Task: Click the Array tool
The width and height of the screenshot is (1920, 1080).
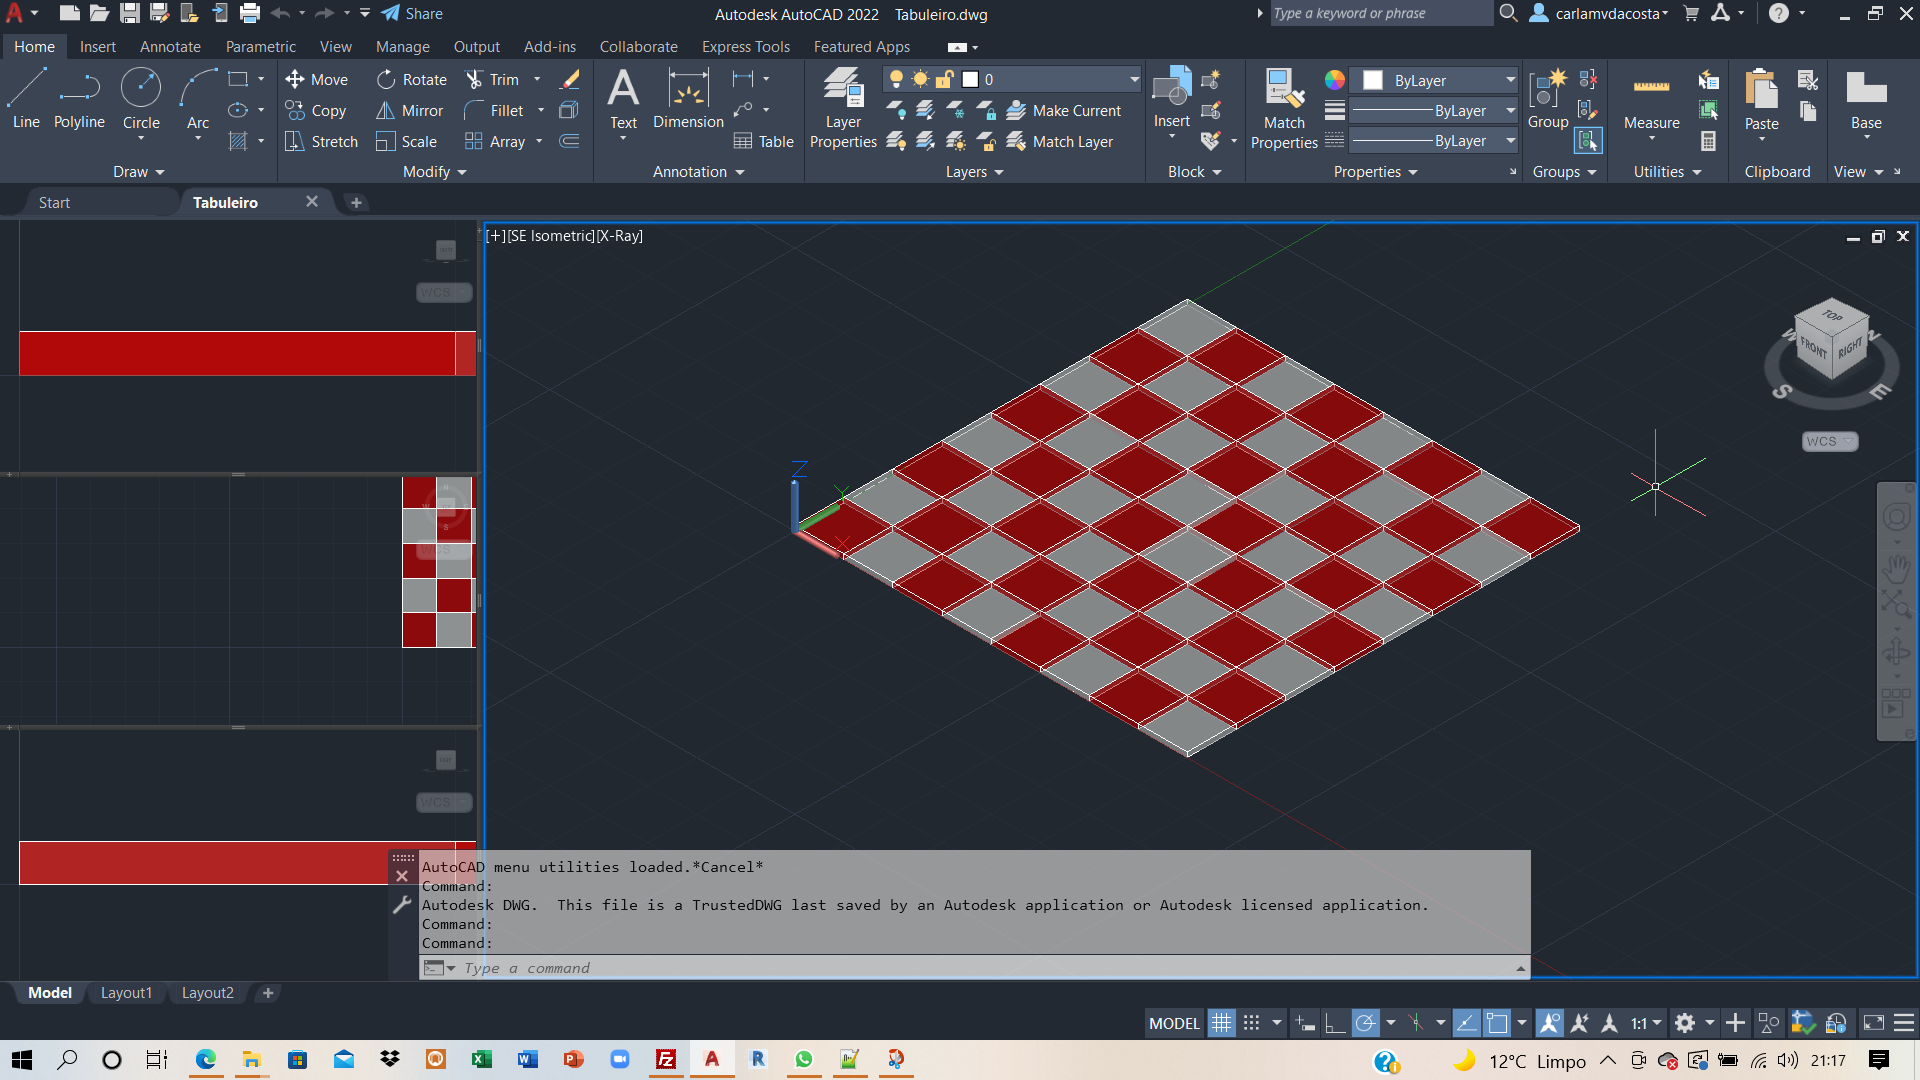Action: click(x=495, y=141)
